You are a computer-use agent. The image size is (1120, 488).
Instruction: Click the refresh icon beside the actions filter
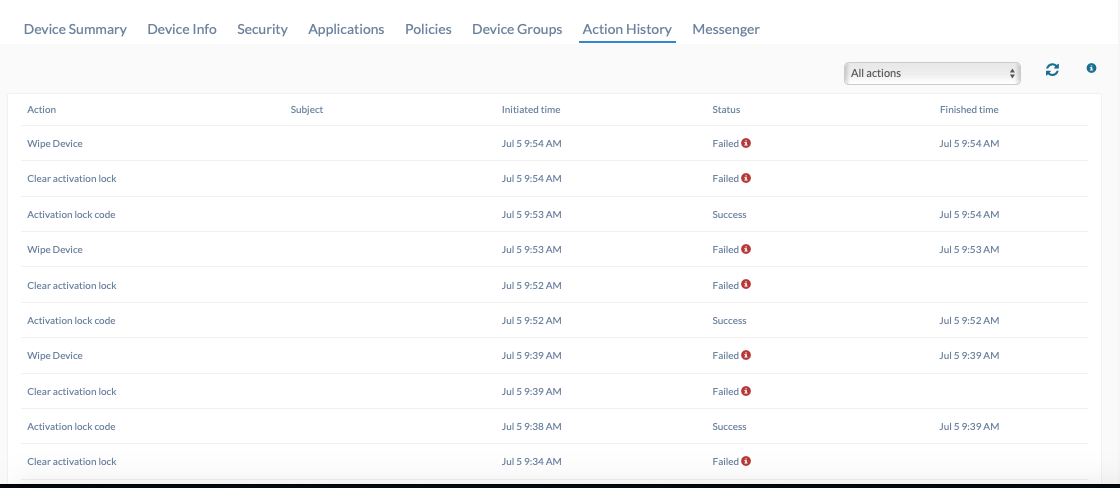tap(1052, 69)
